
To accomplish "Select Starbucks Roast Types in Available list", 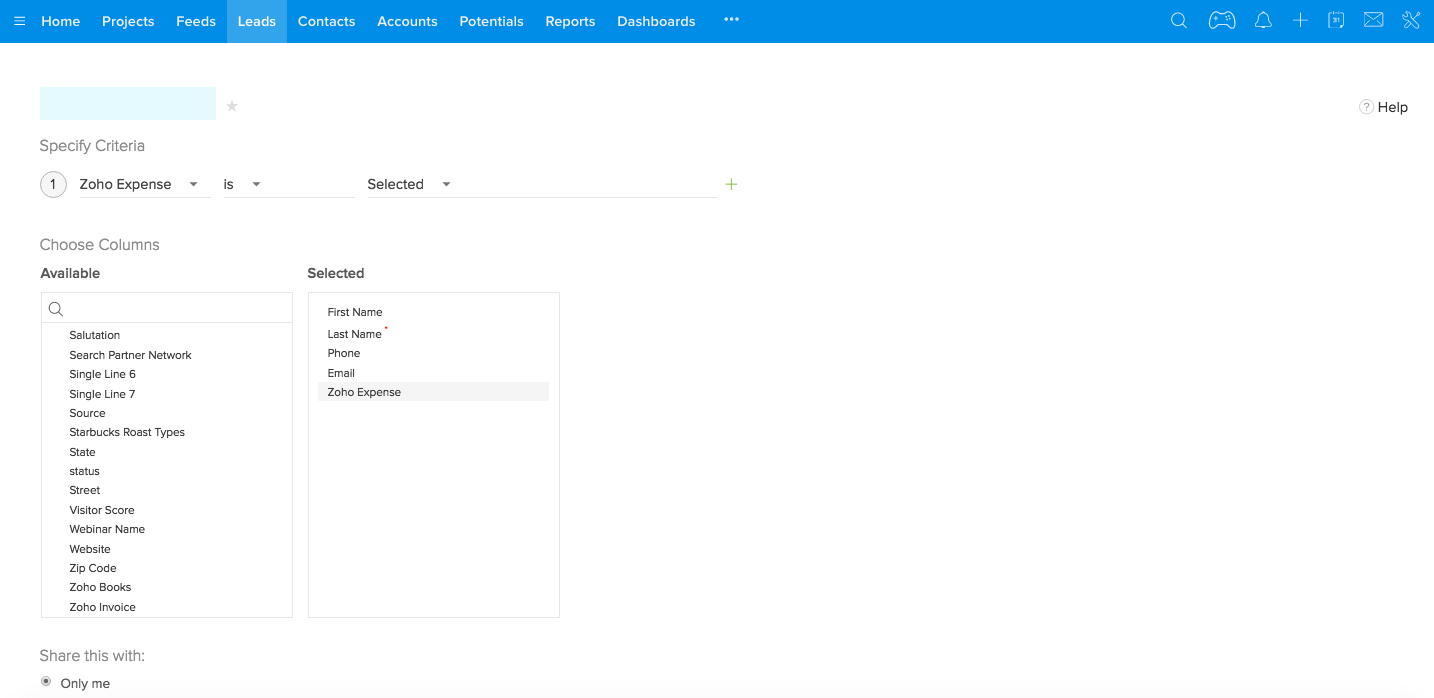I will pos(127,432).
